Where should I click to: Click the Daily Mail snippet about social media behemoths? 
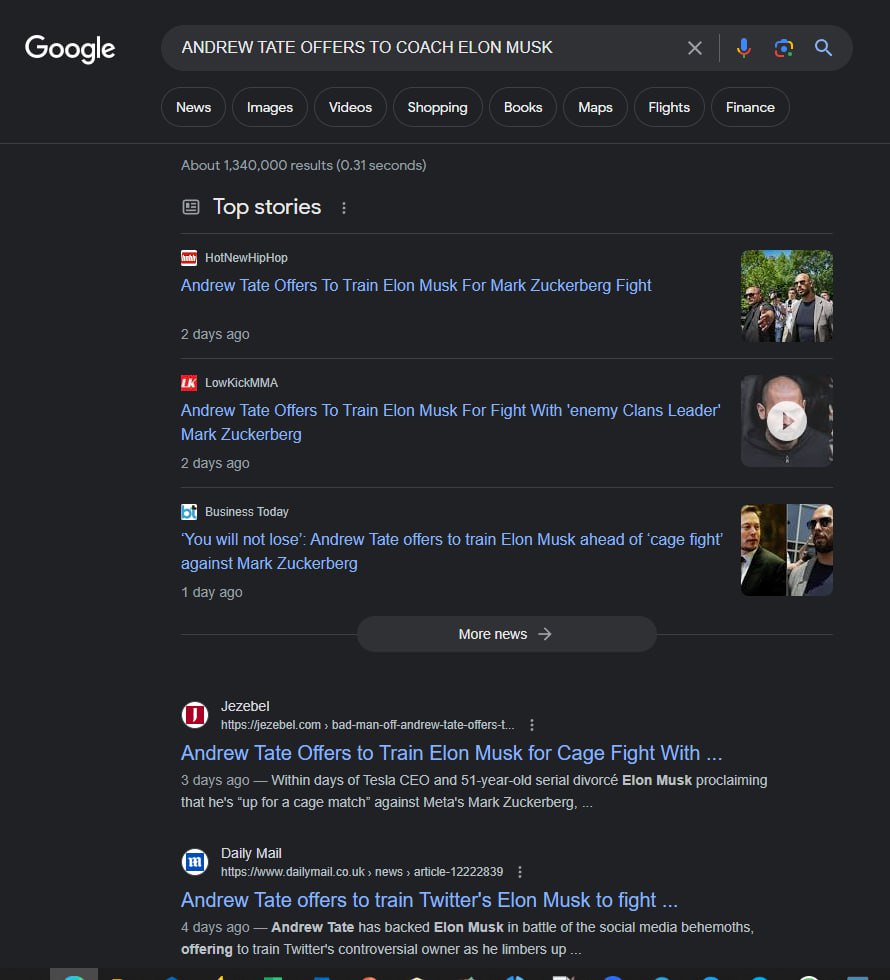point(468,938)
